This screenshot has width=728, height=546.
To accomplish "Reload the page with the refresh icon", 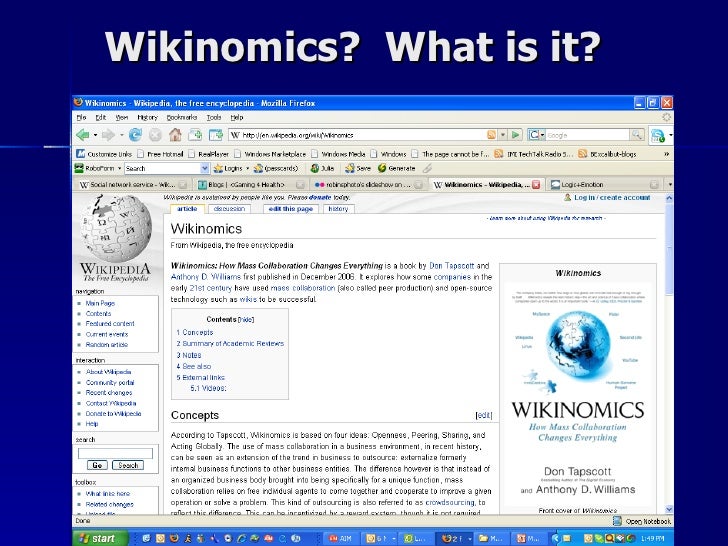I will coord(135,135).
